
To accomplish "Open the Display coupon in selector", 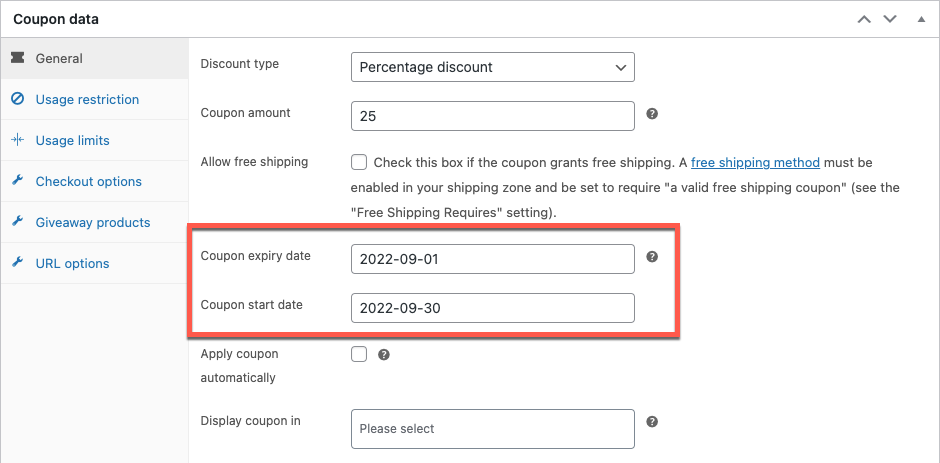I will [493, 429].
